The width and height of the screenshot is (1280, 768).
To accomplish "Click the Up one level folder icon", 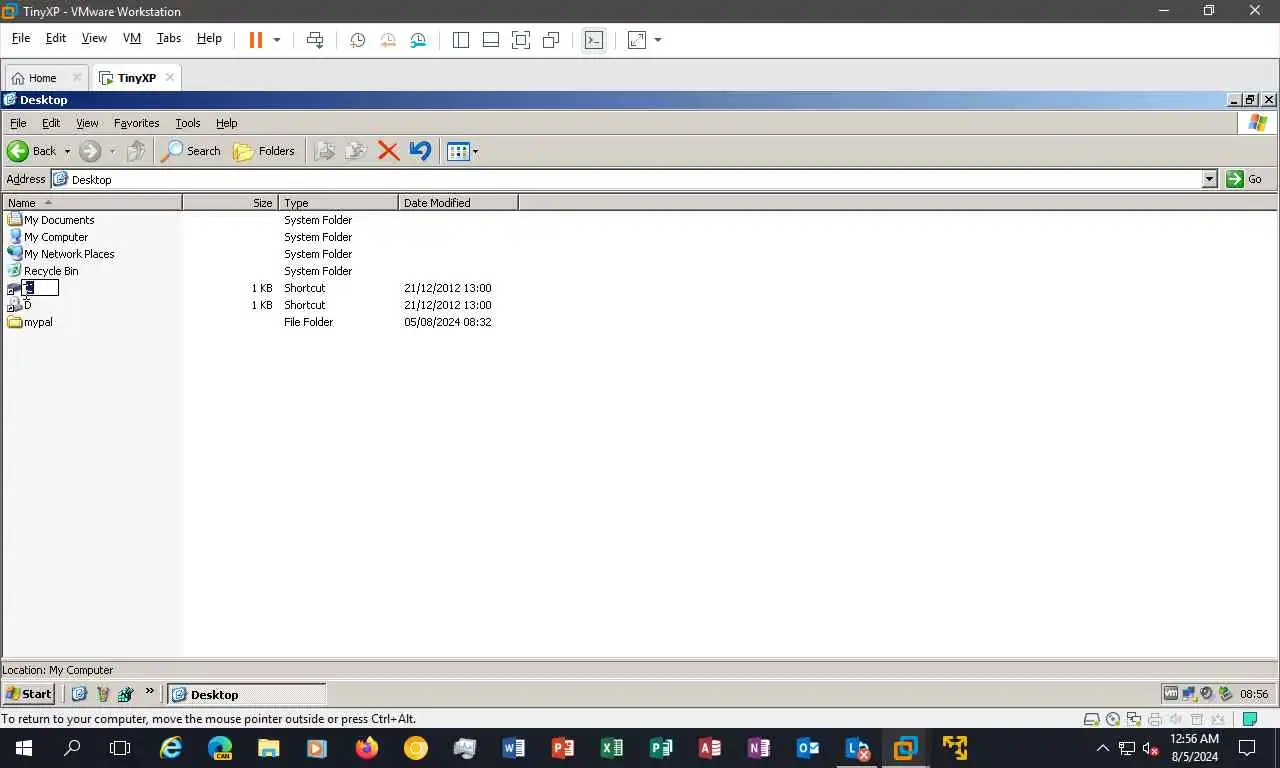I will tap(137, 151).
